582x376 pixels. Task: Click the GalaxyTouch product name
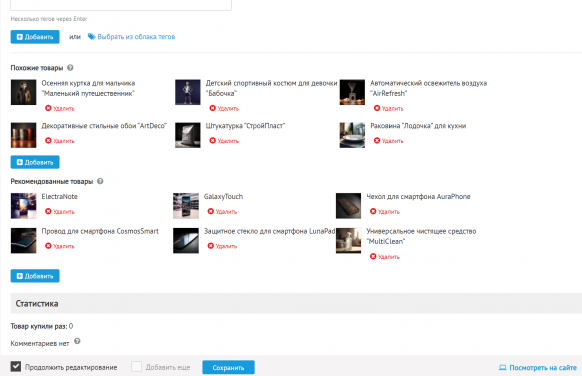pyautogui.click(x=223, y=196)
